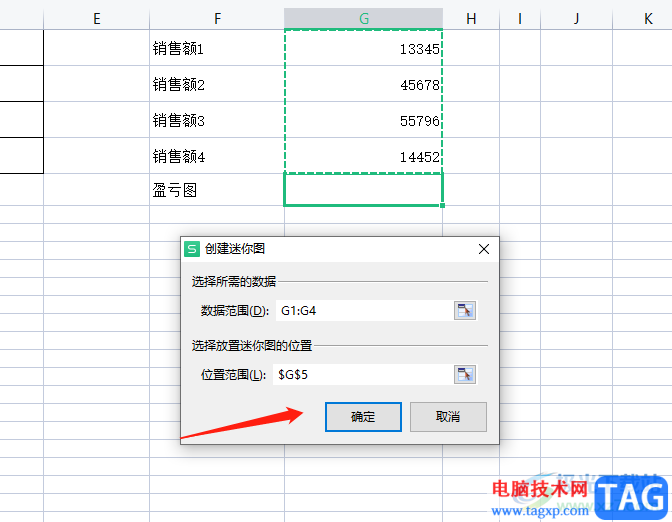Click the data range selector icon
Viewport: 672px width, 522px height.
(465, 310)
